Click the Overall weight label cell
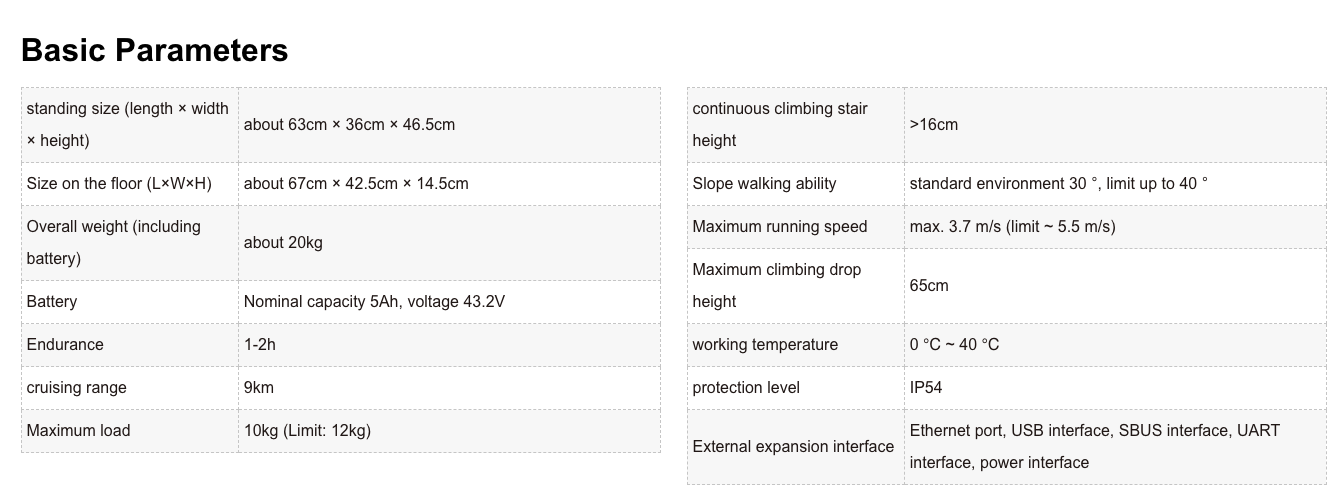1339x501 pixels. tap(113, 242)
